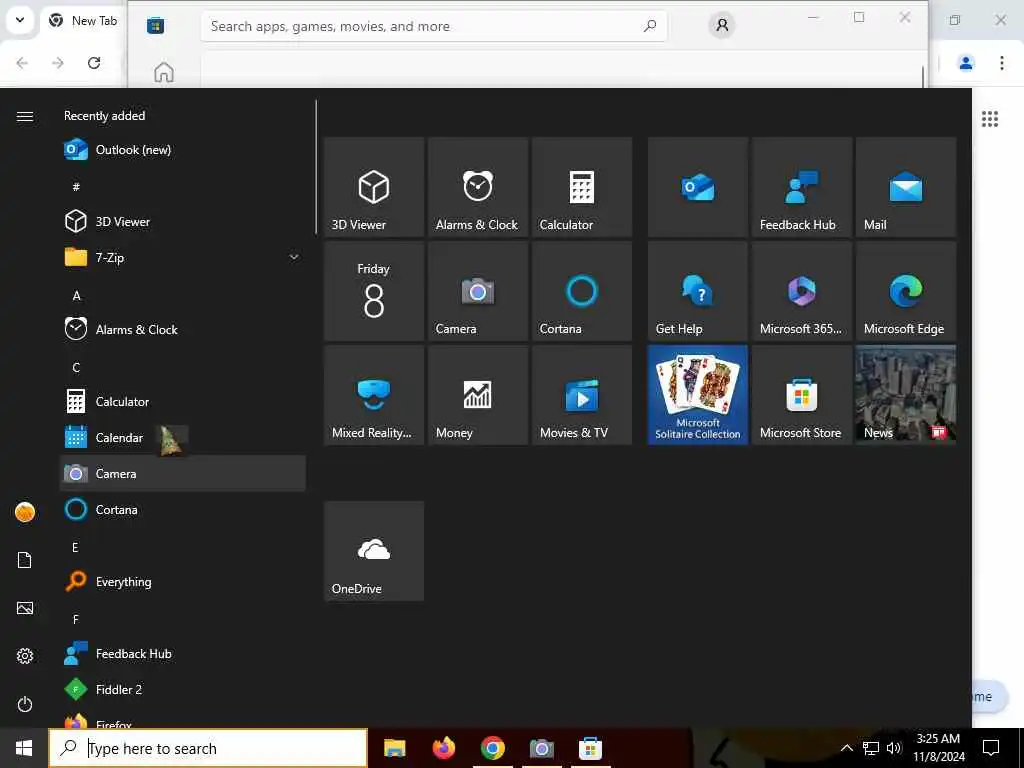Open the user account avatar in Start
The width and height of the screenshot is (1024, 768).
[25, 512]
